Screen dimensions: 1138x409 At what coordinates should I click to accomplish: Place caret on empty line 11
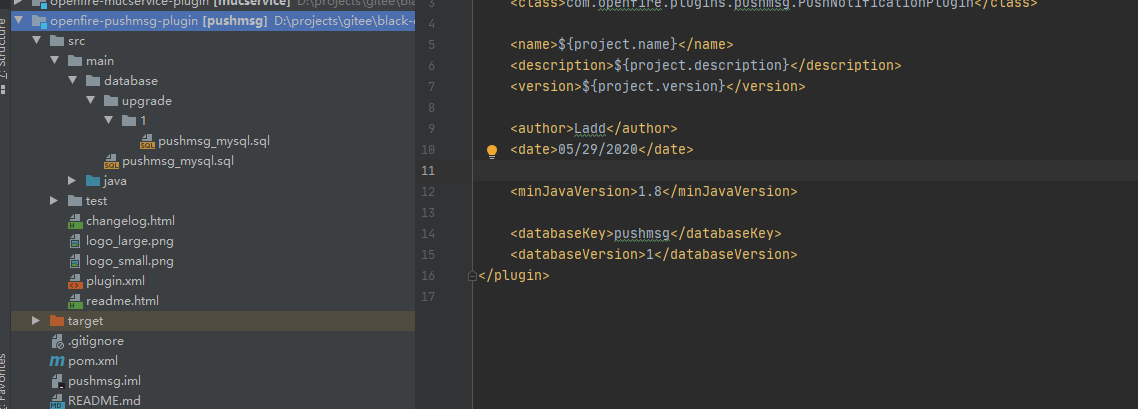tap(805, 171)
